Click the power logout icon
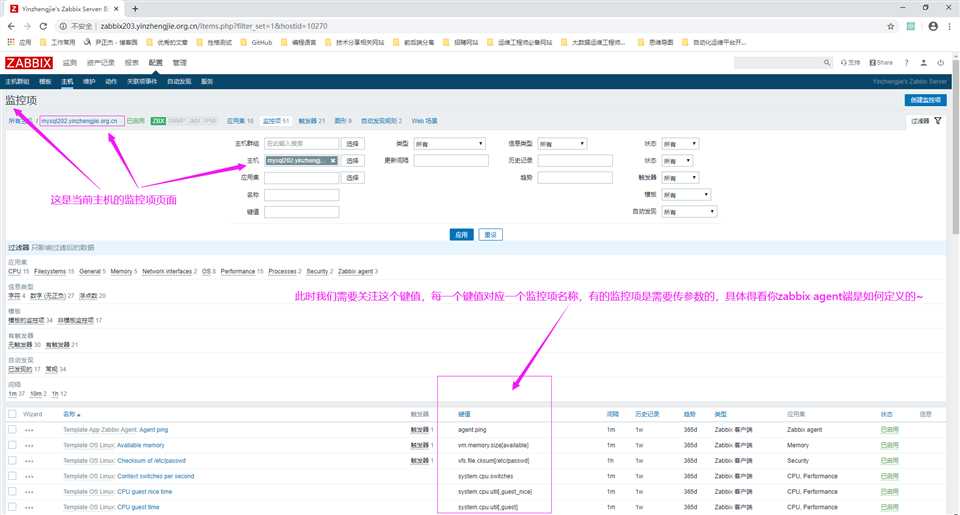This screenshot has width=960, height=515. coord(940,62)
